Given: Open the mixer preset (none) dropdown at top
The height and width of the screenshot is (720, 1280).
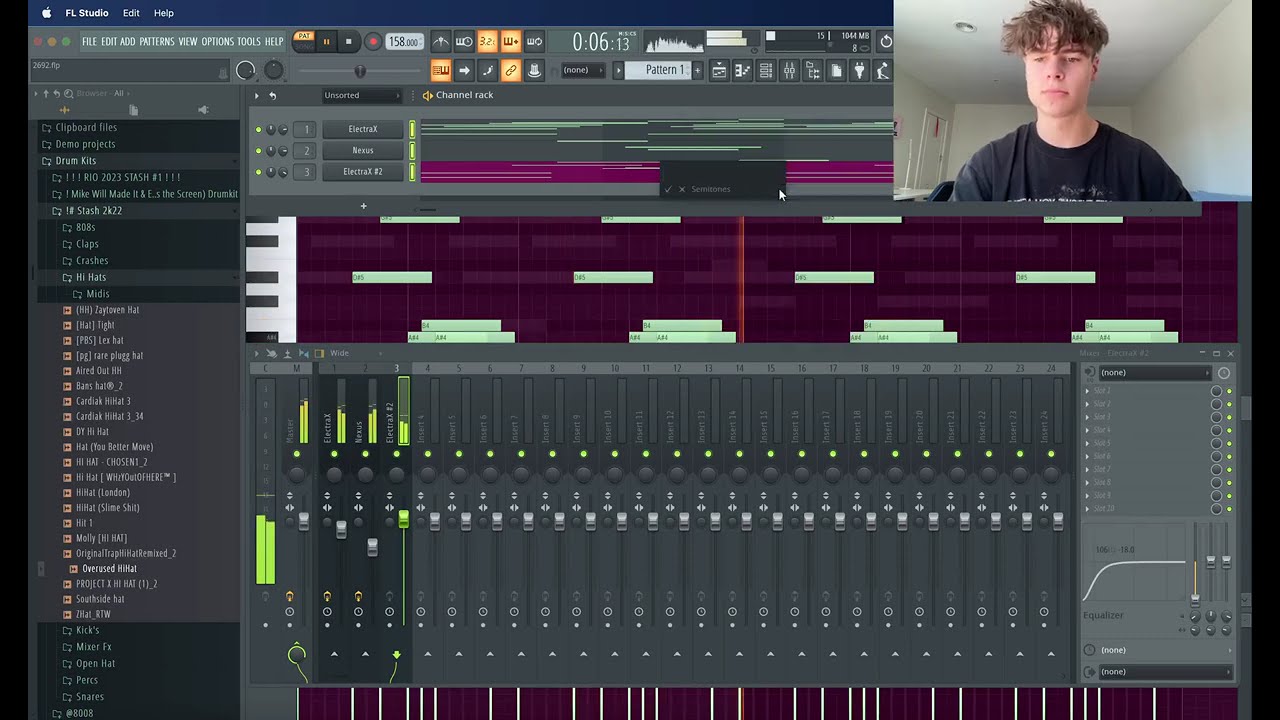Looking at the screenshot, I should point(1155,372).
